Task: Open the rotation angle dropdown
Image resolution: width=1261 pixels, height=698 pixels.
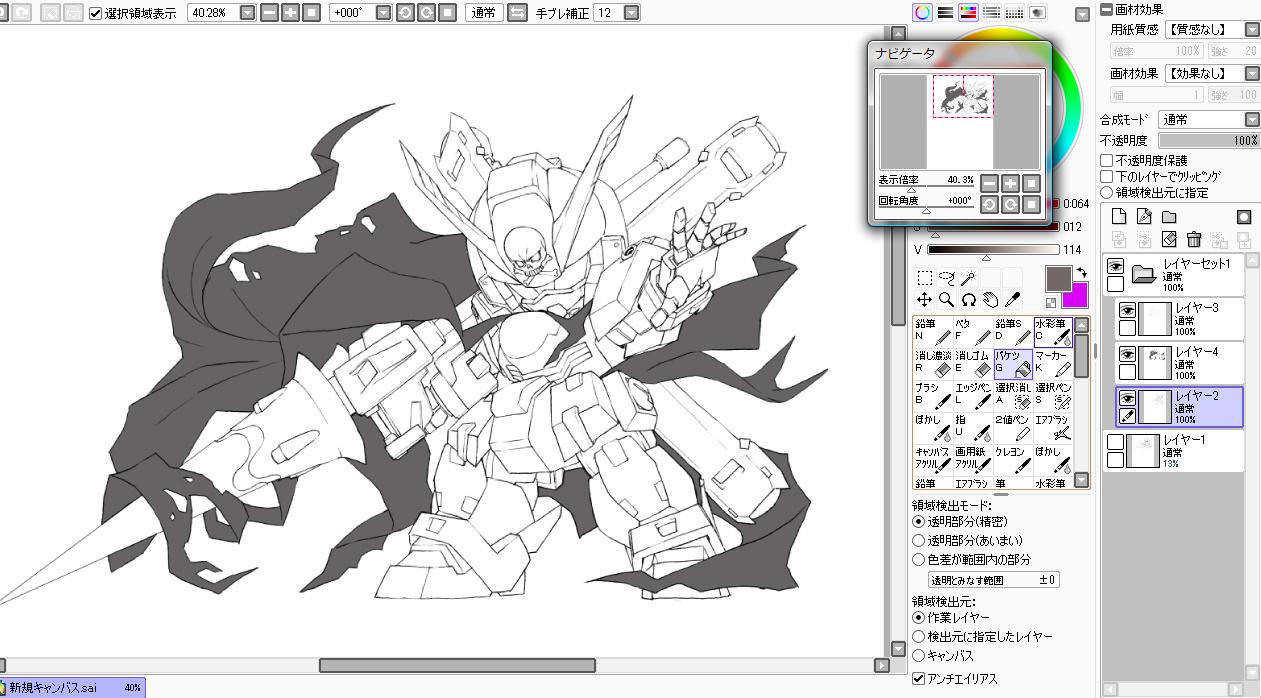Action: click(381, 13)
